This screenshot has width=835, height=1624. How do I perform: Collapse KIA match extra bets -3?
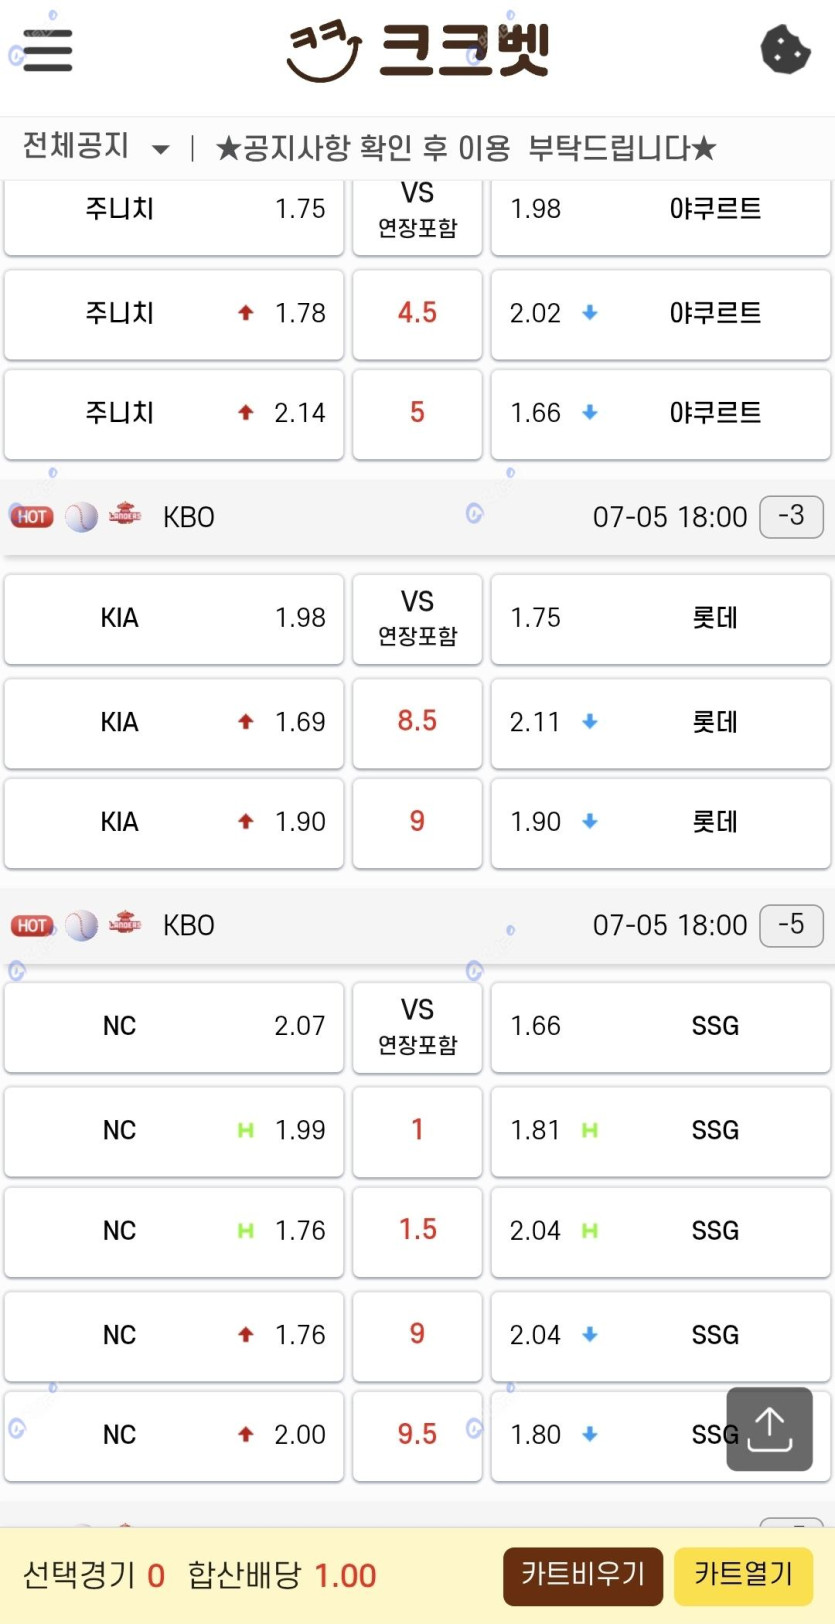790,516
